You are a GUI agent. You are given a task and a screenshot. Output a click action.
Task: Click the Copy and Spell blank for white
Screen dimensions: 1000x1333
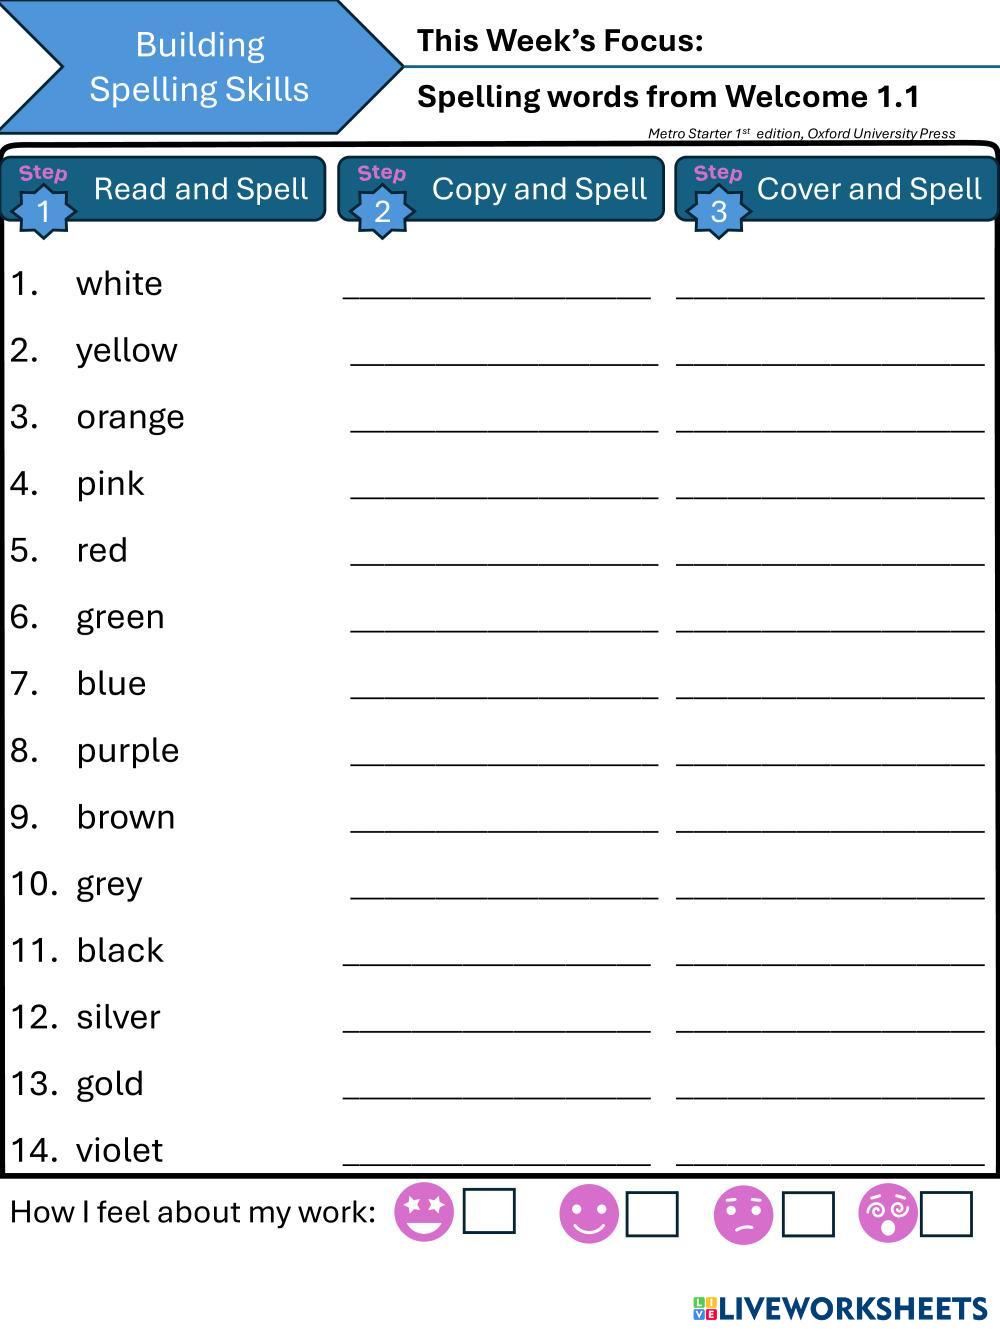click(x=497, y=286)
